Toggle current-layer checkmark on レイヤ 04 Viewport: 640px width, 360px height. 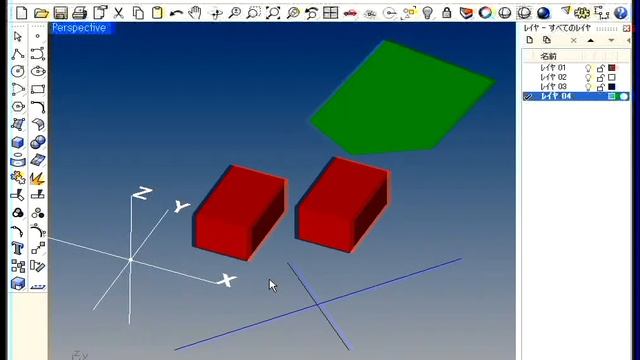tap(529, 97)
